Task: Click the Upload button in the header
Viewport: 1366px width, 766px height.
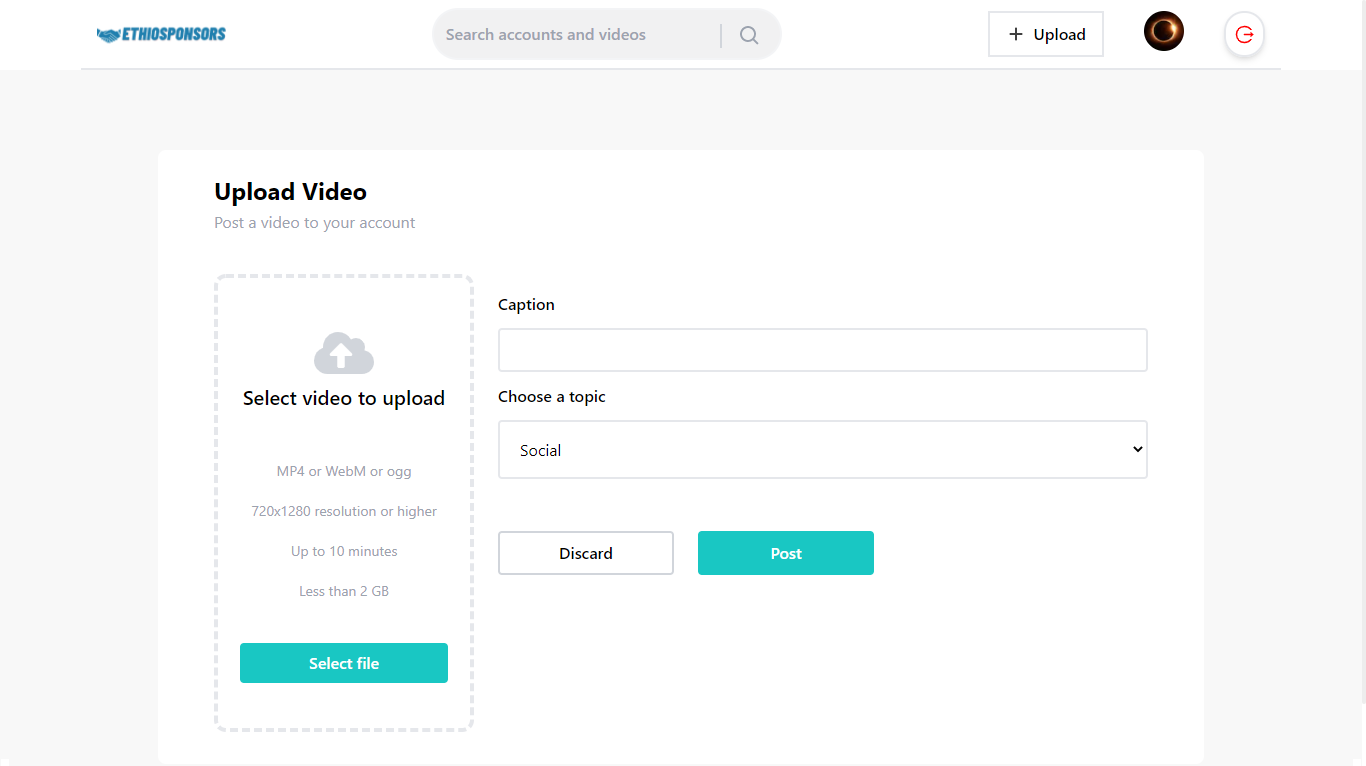Action: coord(1046,33)
